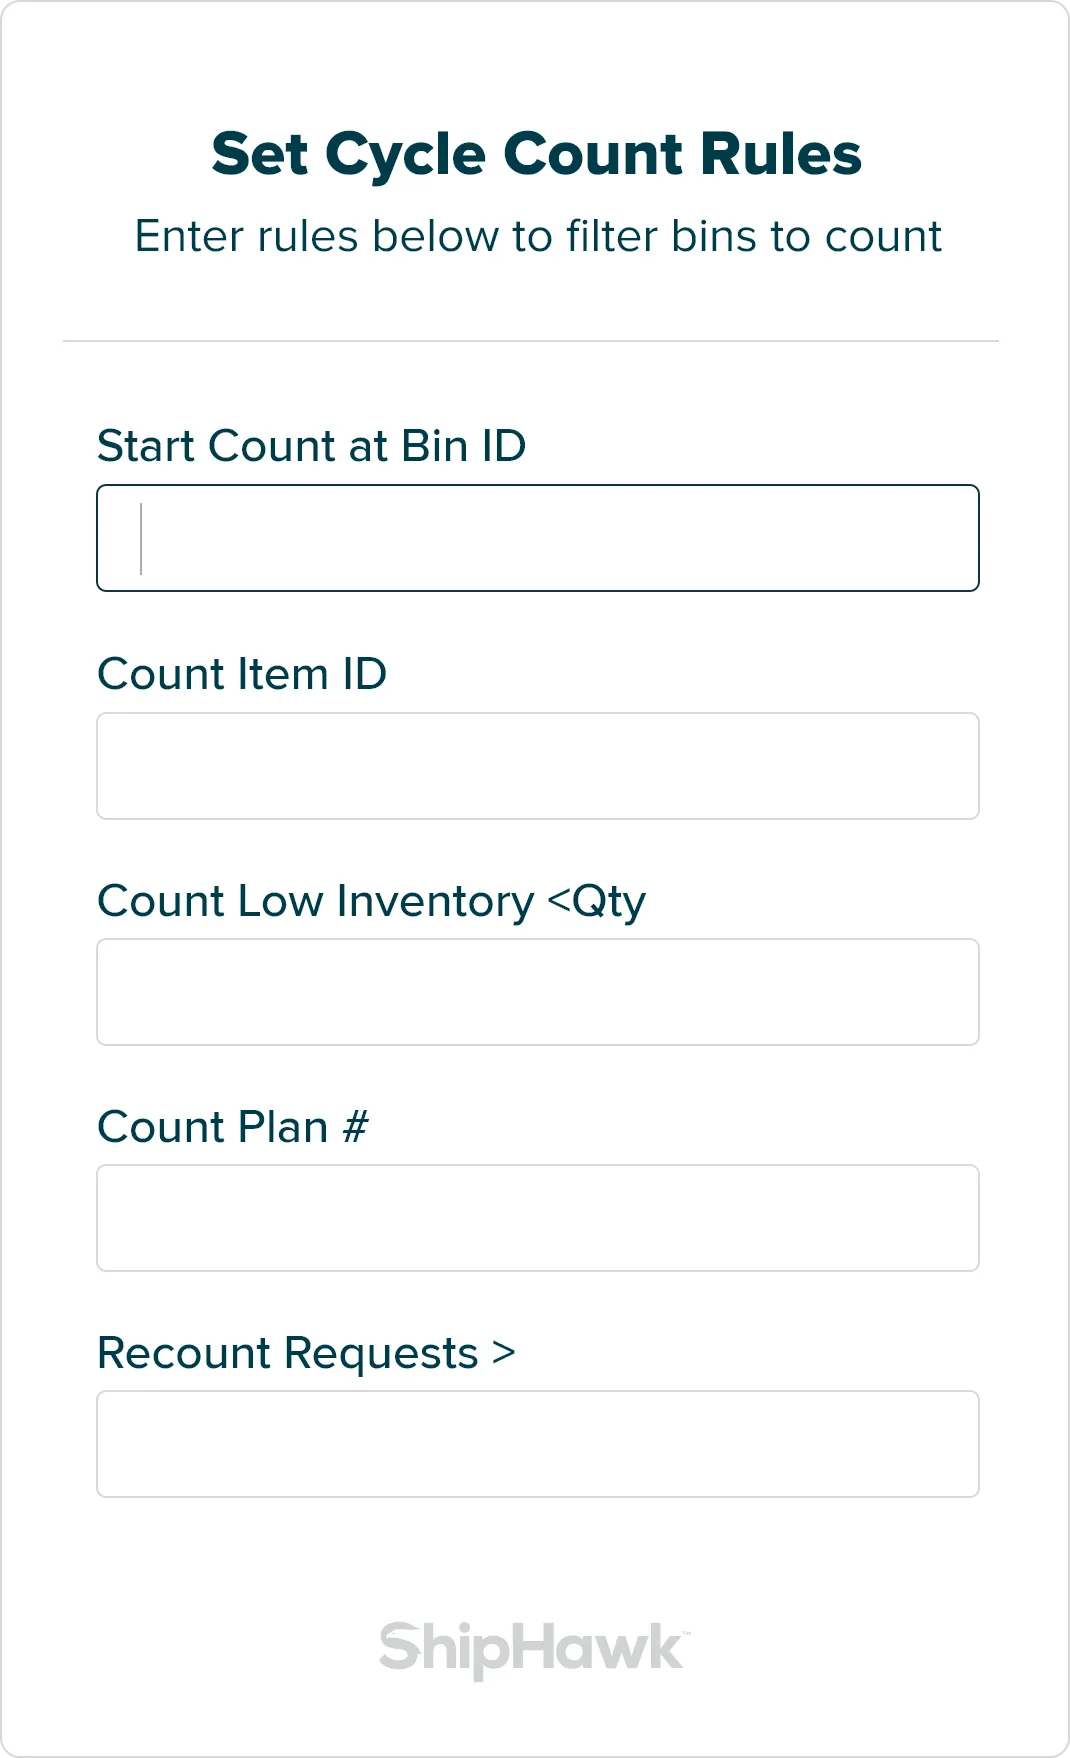Click into the Count Plan # field
The height and width of the screenshot is (1758, 1070).
(537, 1218)
